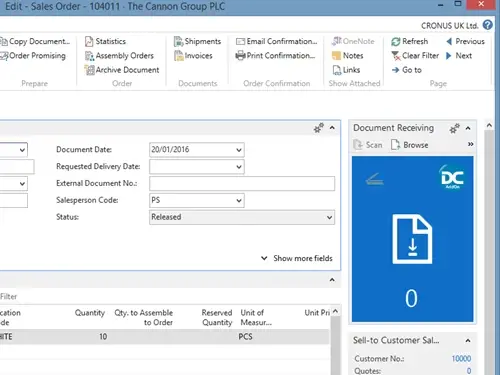Open help via the question mark icon

tap(488, 25)
